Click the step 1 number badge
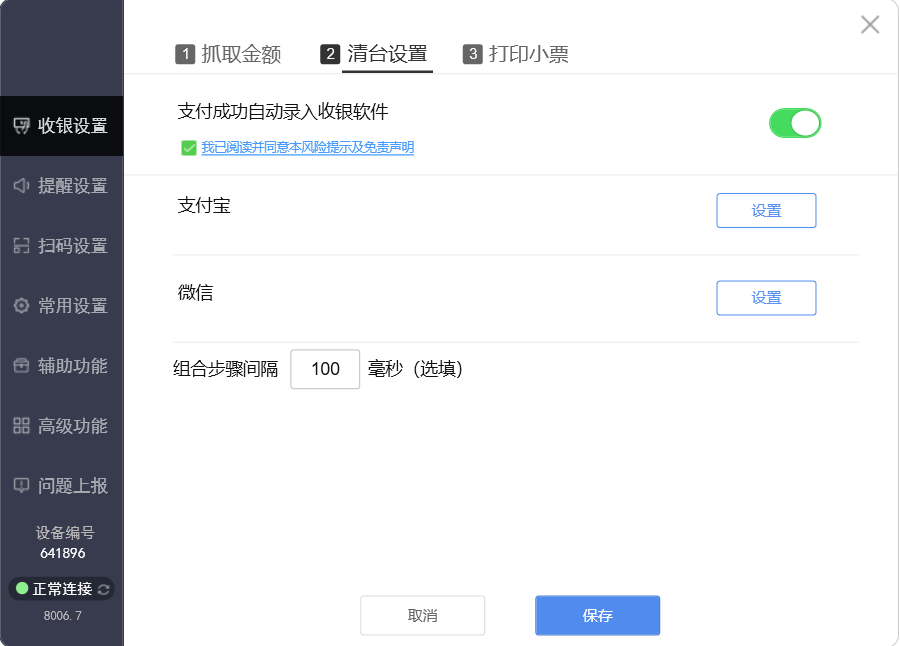The width and height of the screenshot is (900, 646). pos(185,54)
